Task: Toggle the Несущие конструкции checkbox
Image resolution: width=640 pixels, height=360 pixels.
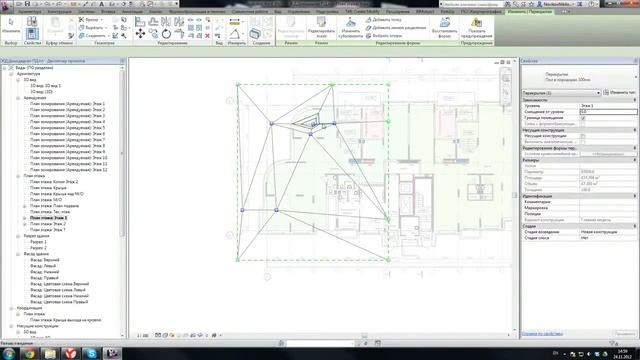Action: [583, 136]
